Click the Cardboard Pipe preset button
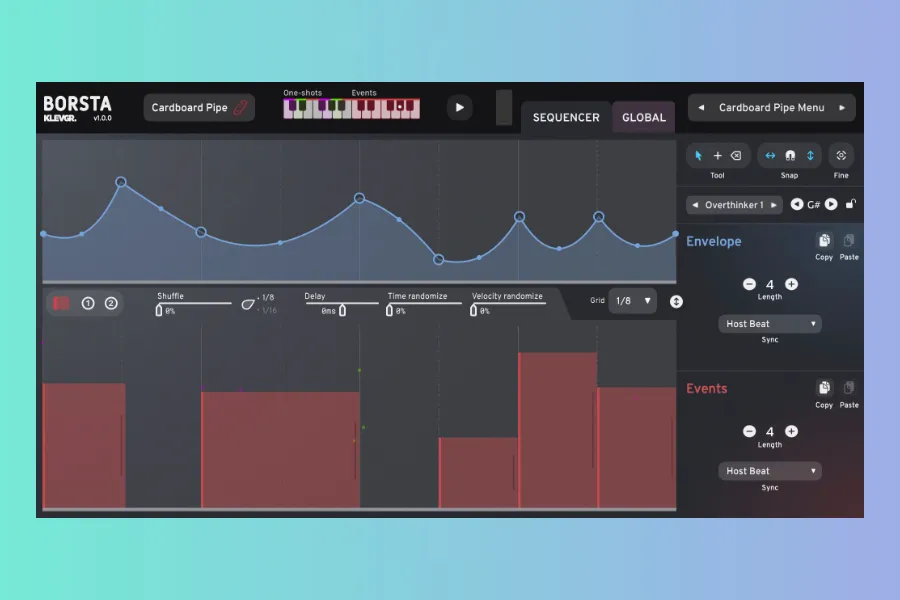 199,108
